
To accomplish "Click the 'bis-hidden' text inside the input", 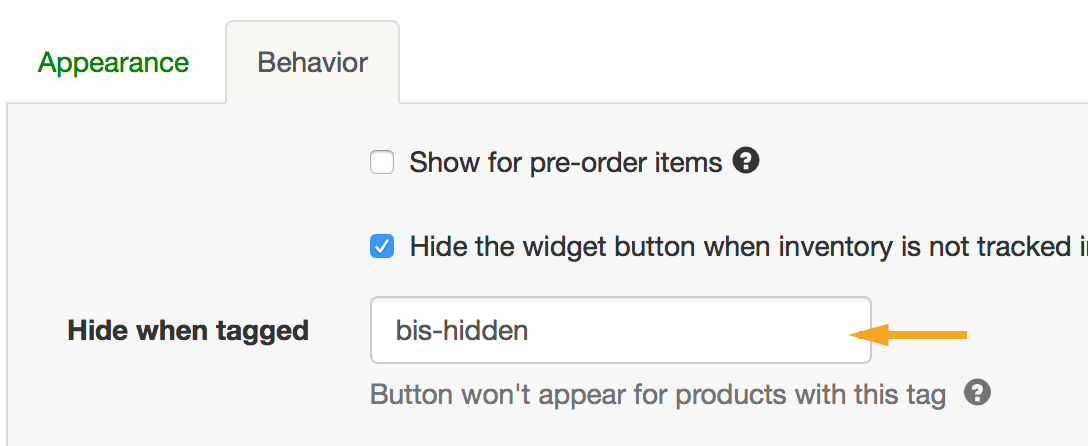I will (462, 330).
